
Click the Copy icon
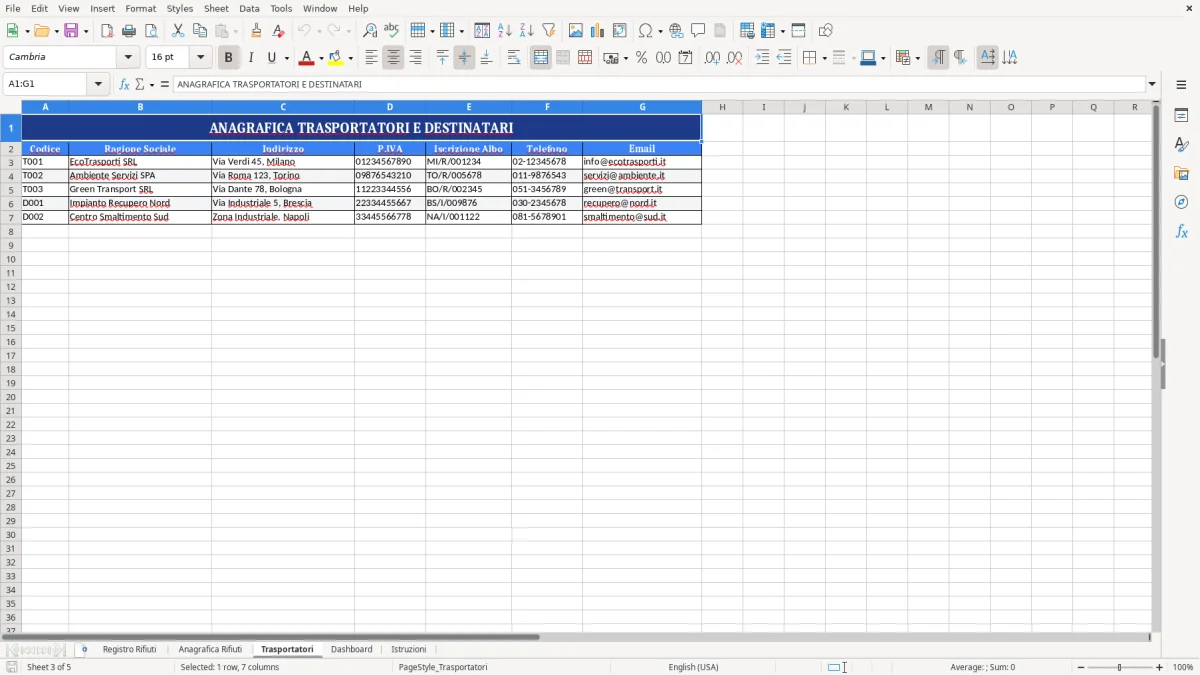click(200, 31)
